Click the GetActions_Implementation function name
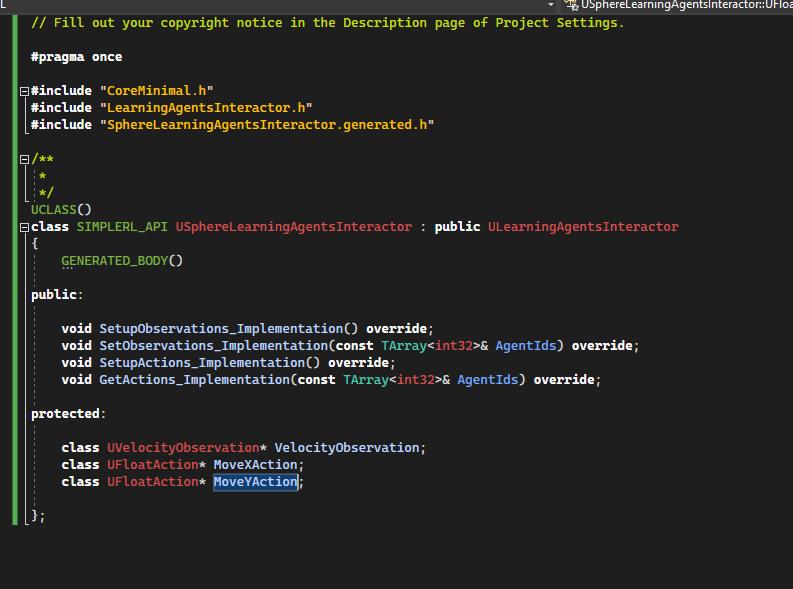Screen dimensions: 793x589 [195, 380]
